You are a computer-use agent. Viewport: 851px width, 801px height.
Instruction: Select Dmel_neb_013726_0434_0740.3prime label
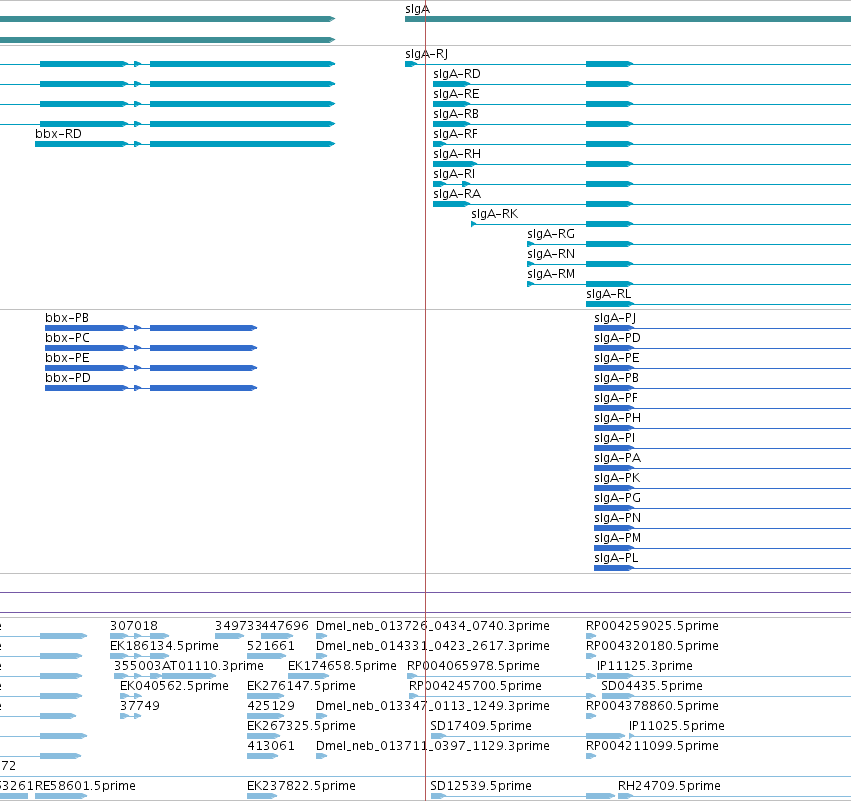(x=433, y=626)
